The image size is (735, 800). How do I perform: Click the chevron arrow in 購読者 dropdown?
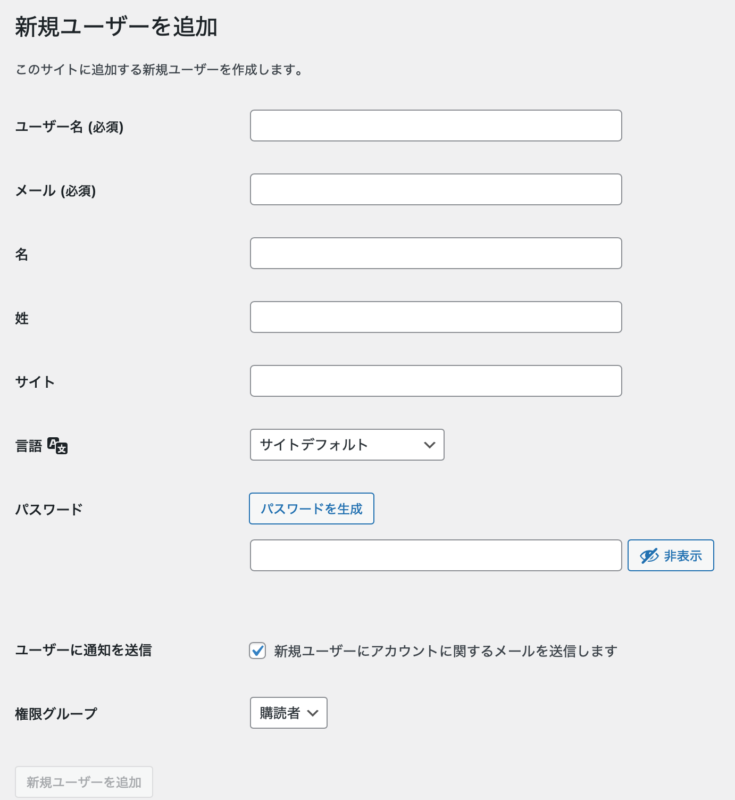tap(313, 713)
